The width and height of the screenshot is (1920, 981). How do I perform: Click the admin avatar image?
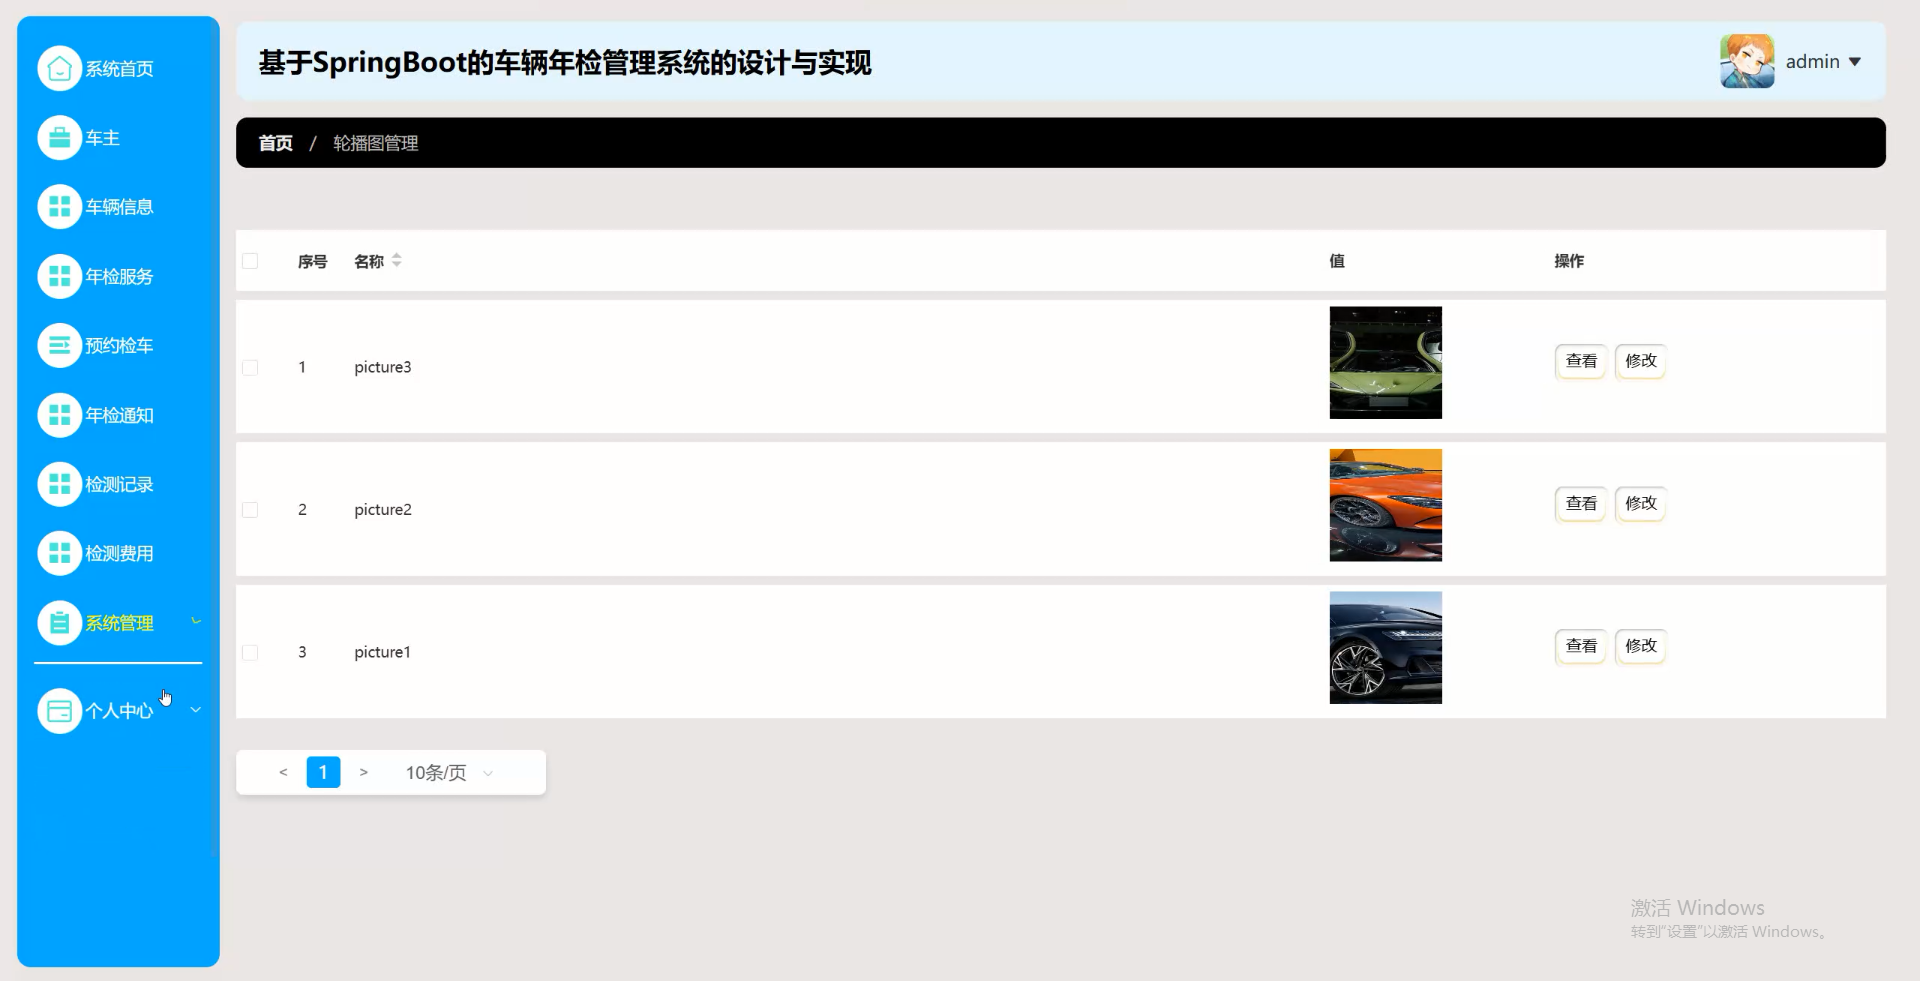[x=1747, y=61]
